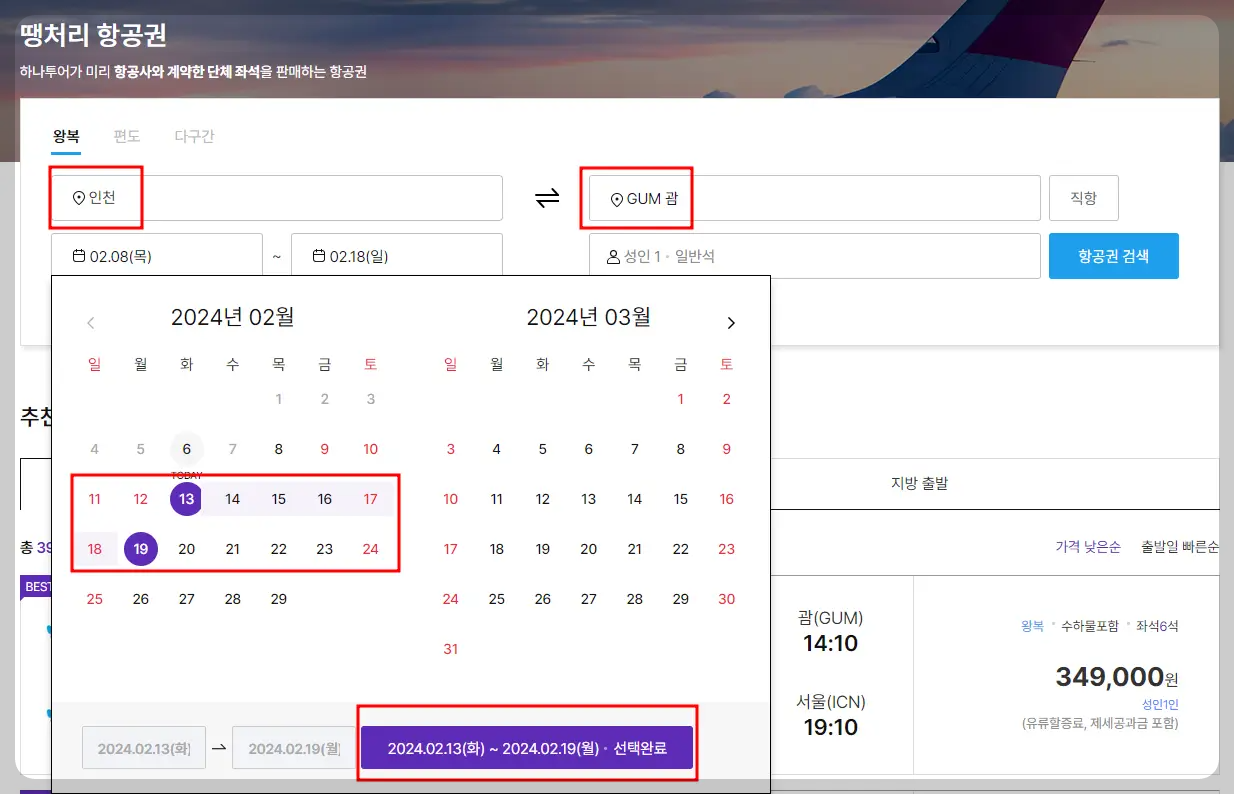Select February 20 in the calendar

[186, 548]
